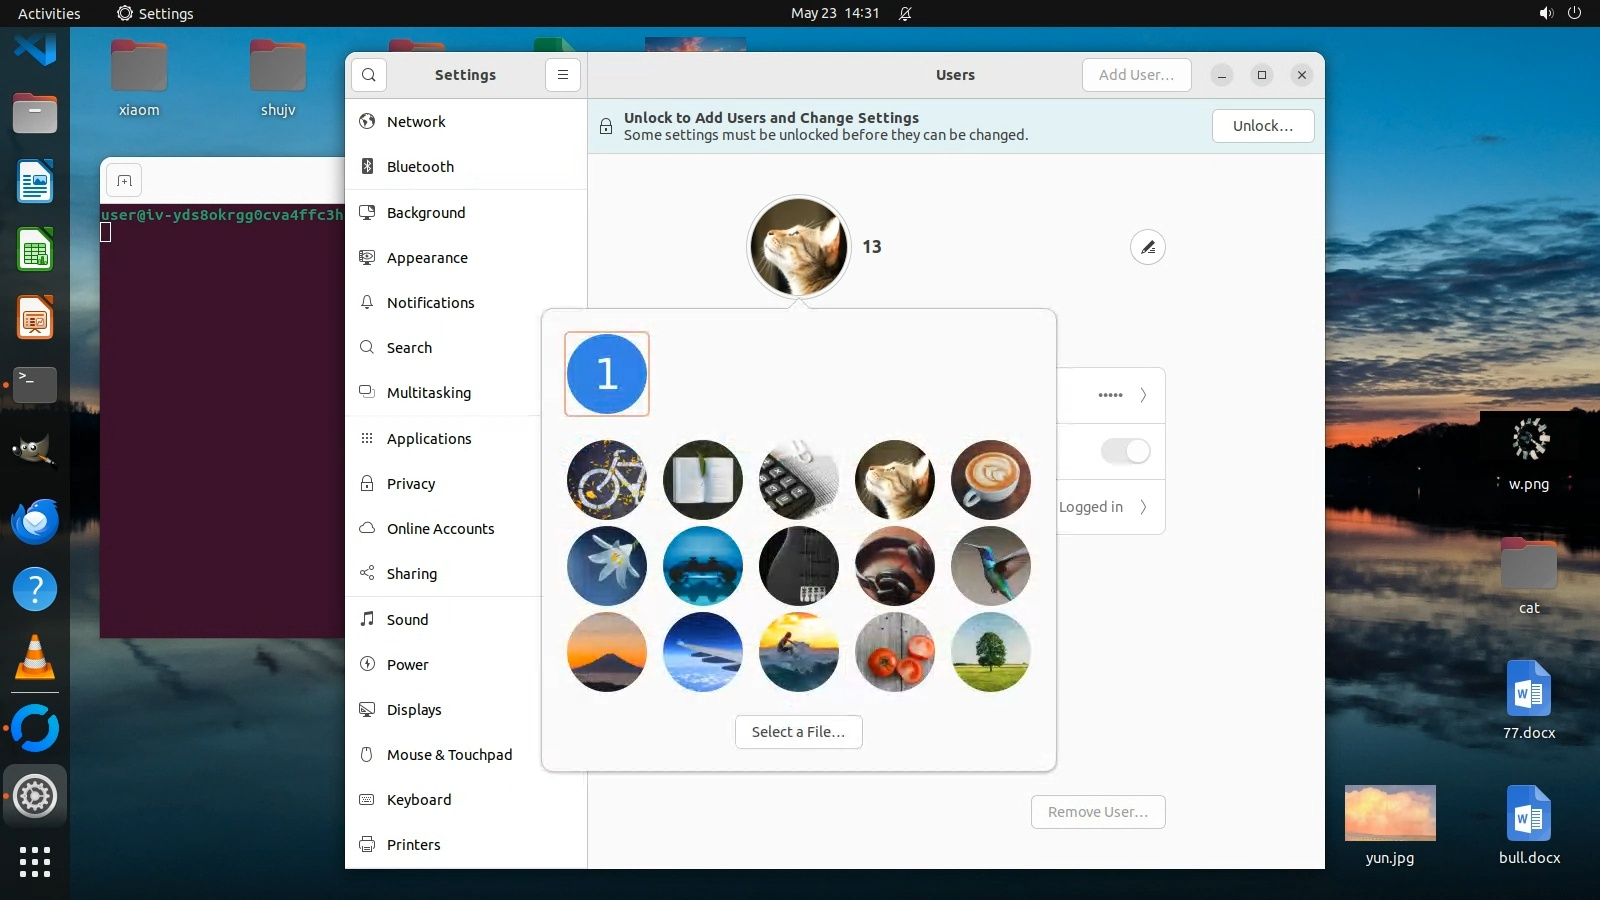This screenshot has height=900, width=1600.
Task: Click the pencil edit icon beside username
Action: 1147,247
